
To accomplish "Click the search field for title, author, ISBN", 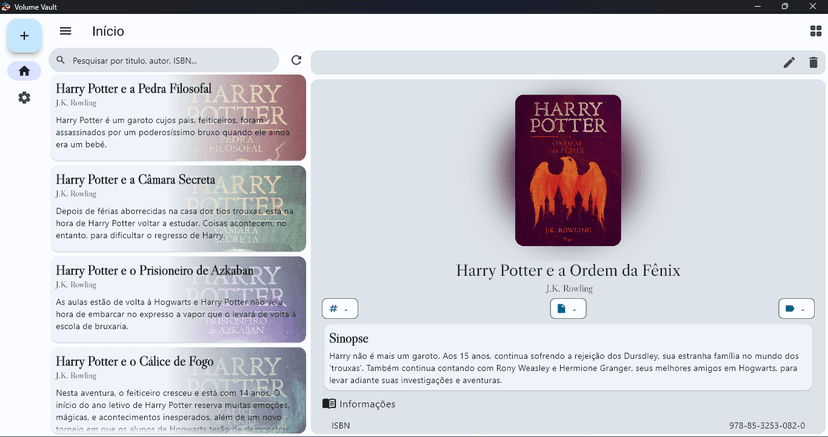I will pos(165,61).
